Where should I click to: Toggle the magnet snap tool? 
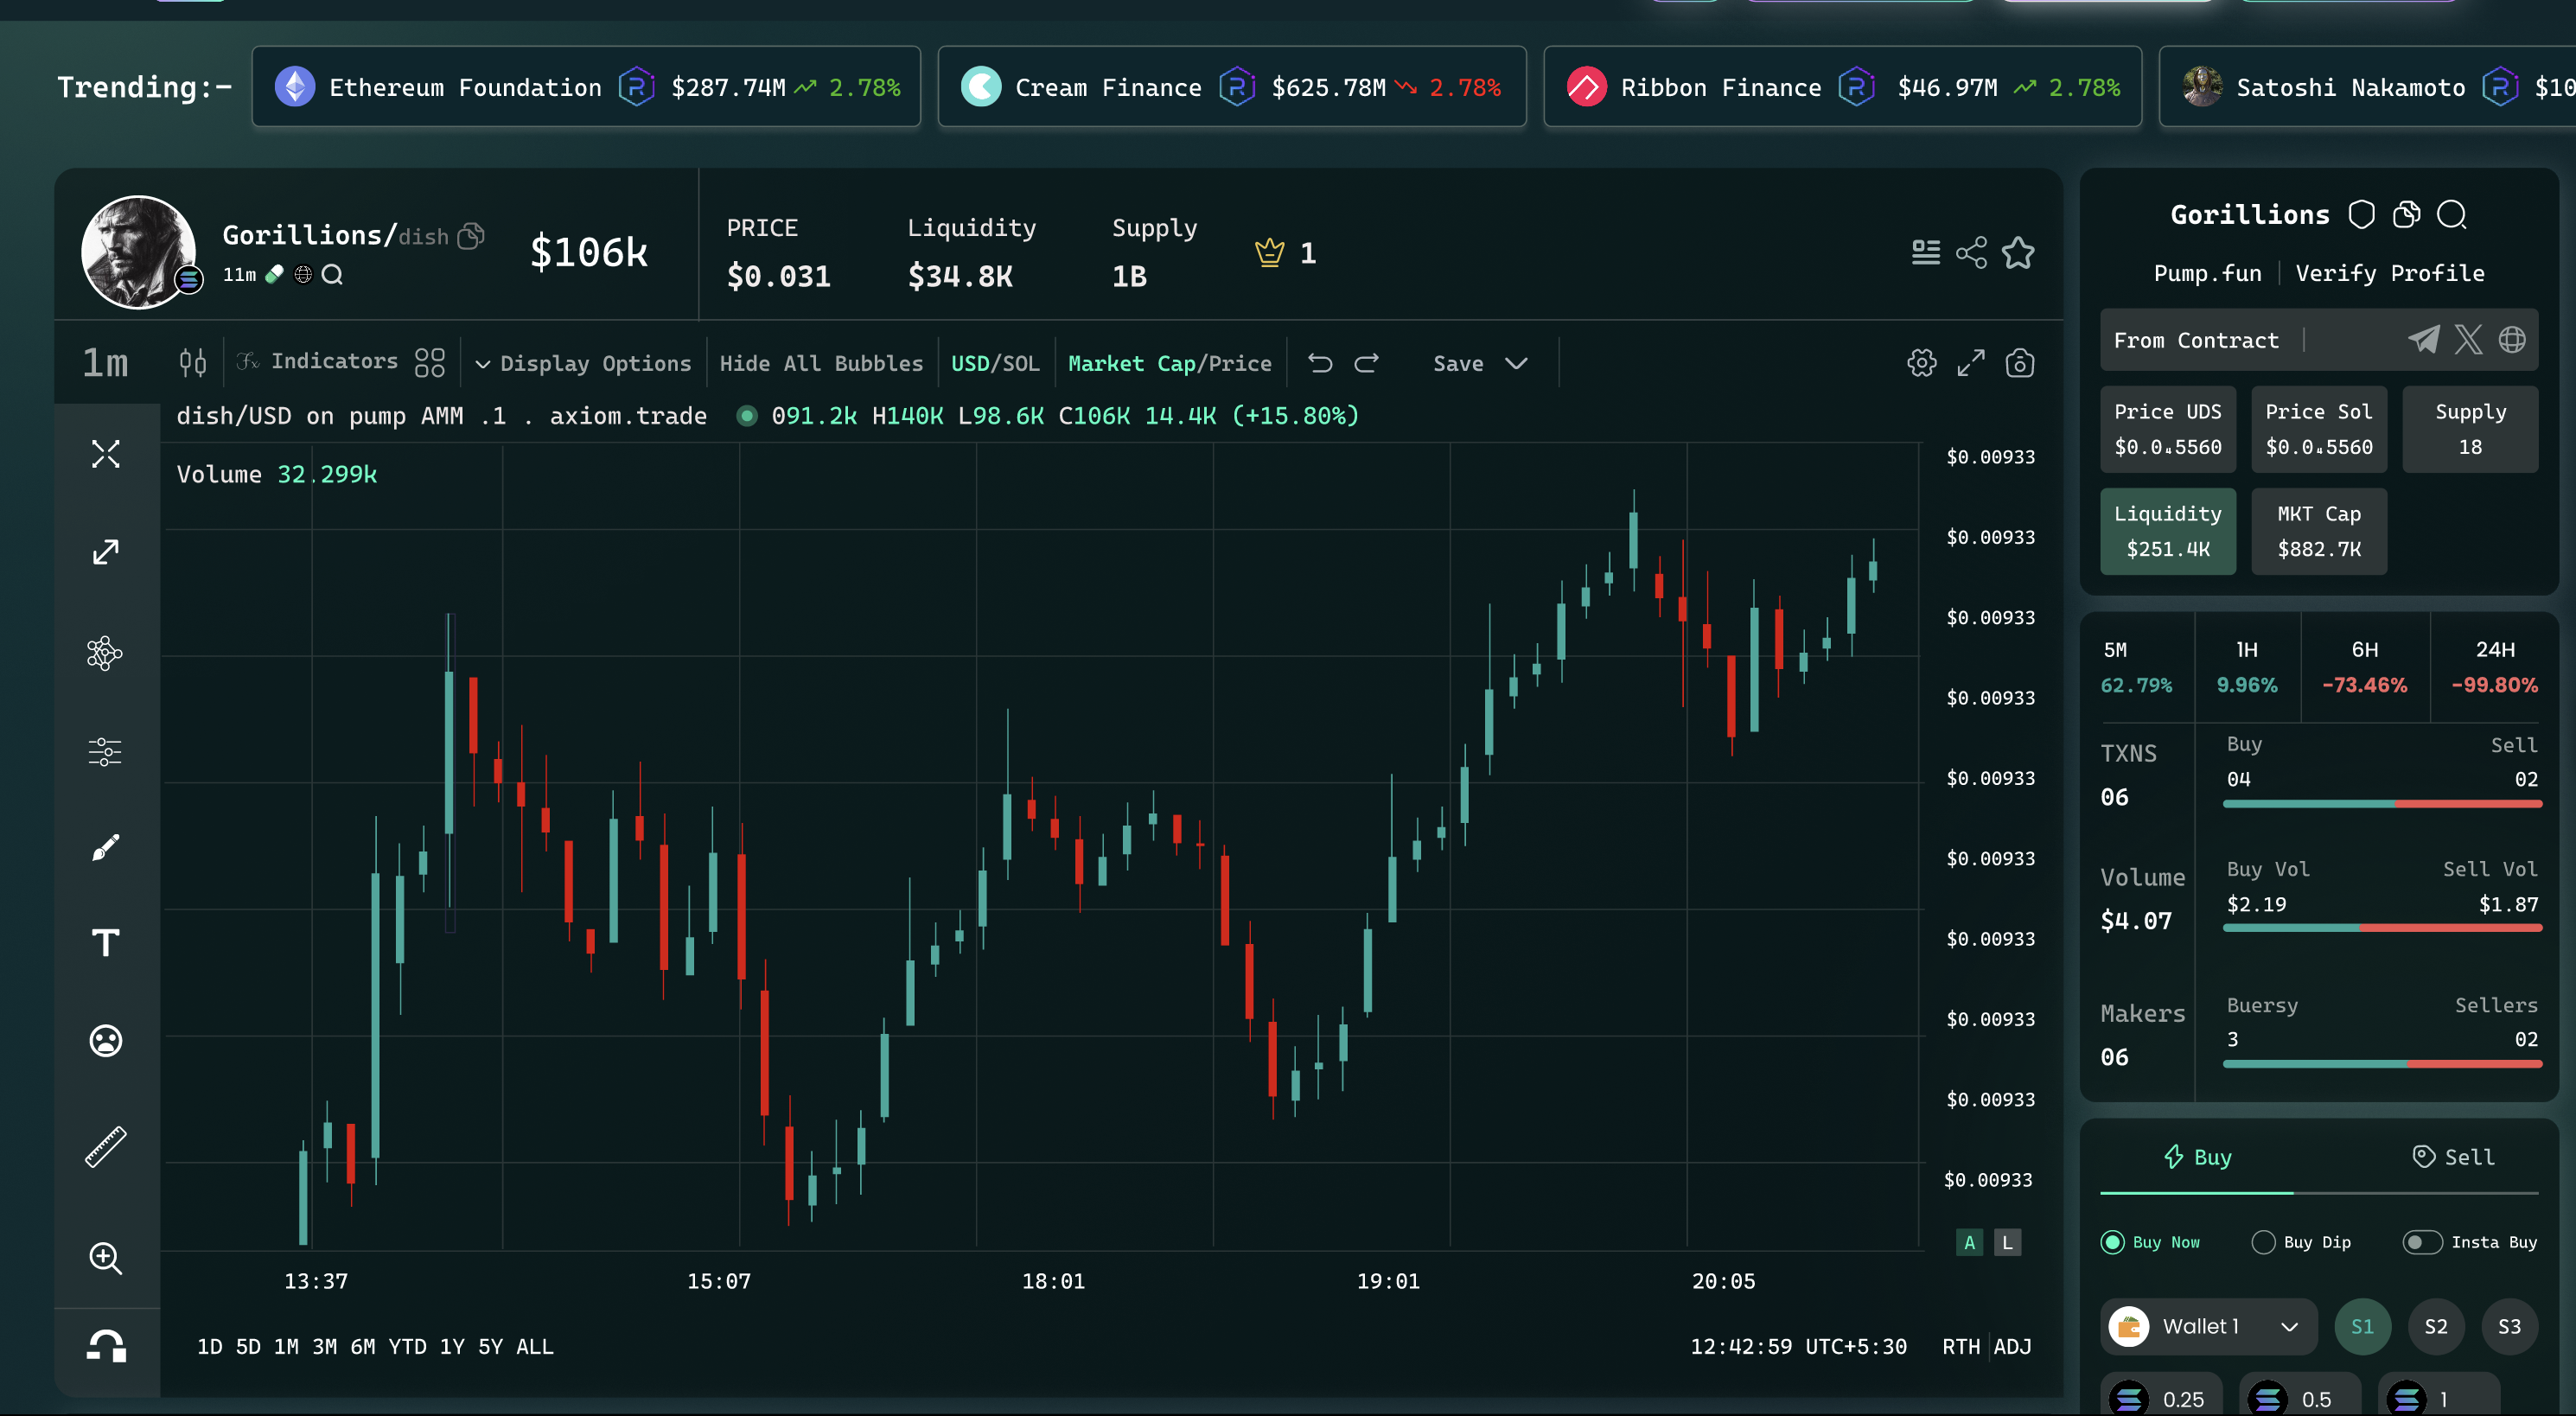105,1346
